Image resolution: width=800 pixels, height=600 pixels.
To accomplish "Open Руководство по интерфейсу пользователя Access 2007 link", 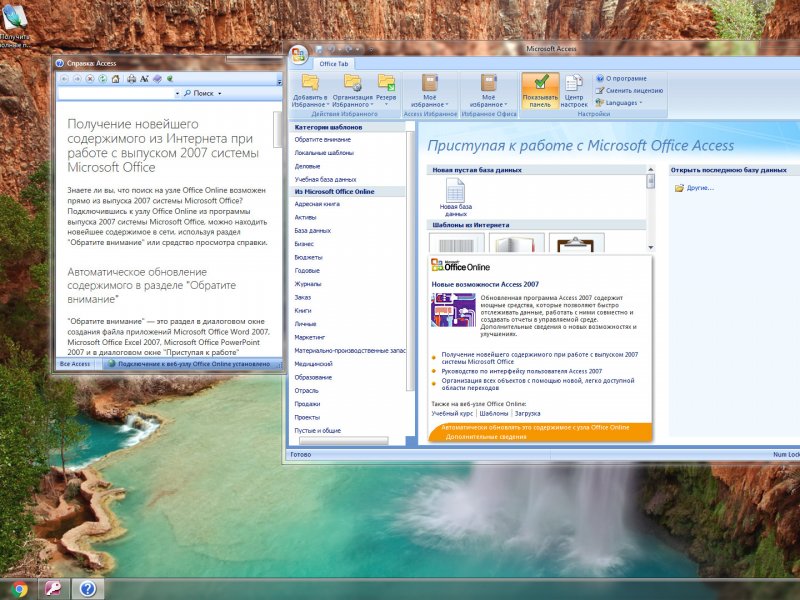I will [x=521, y=371].
